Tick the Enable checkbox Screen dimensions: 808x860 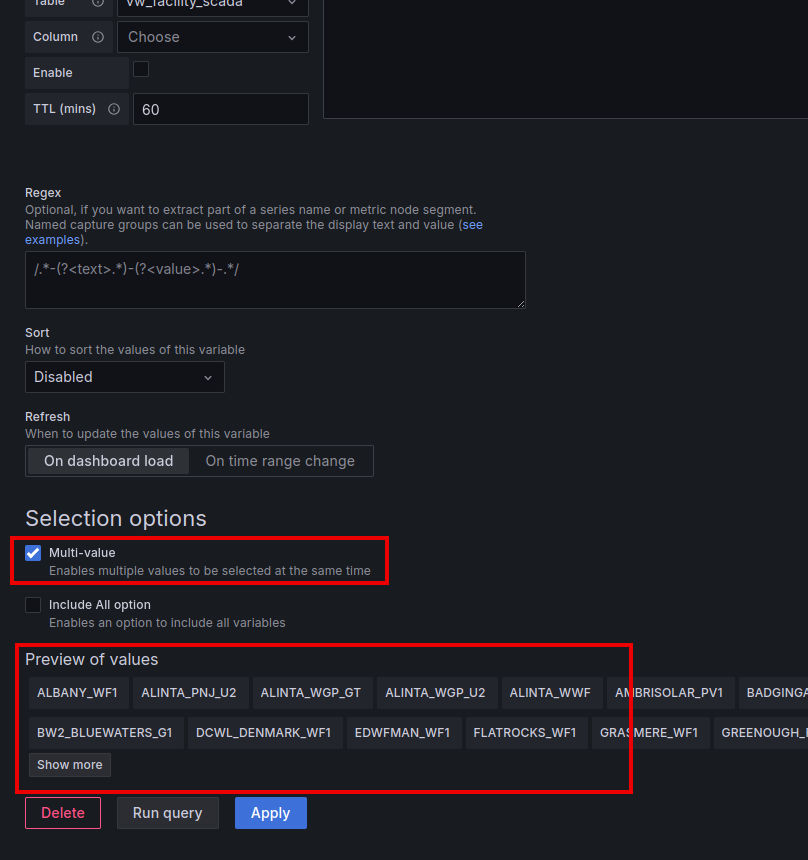pos(141,70)
